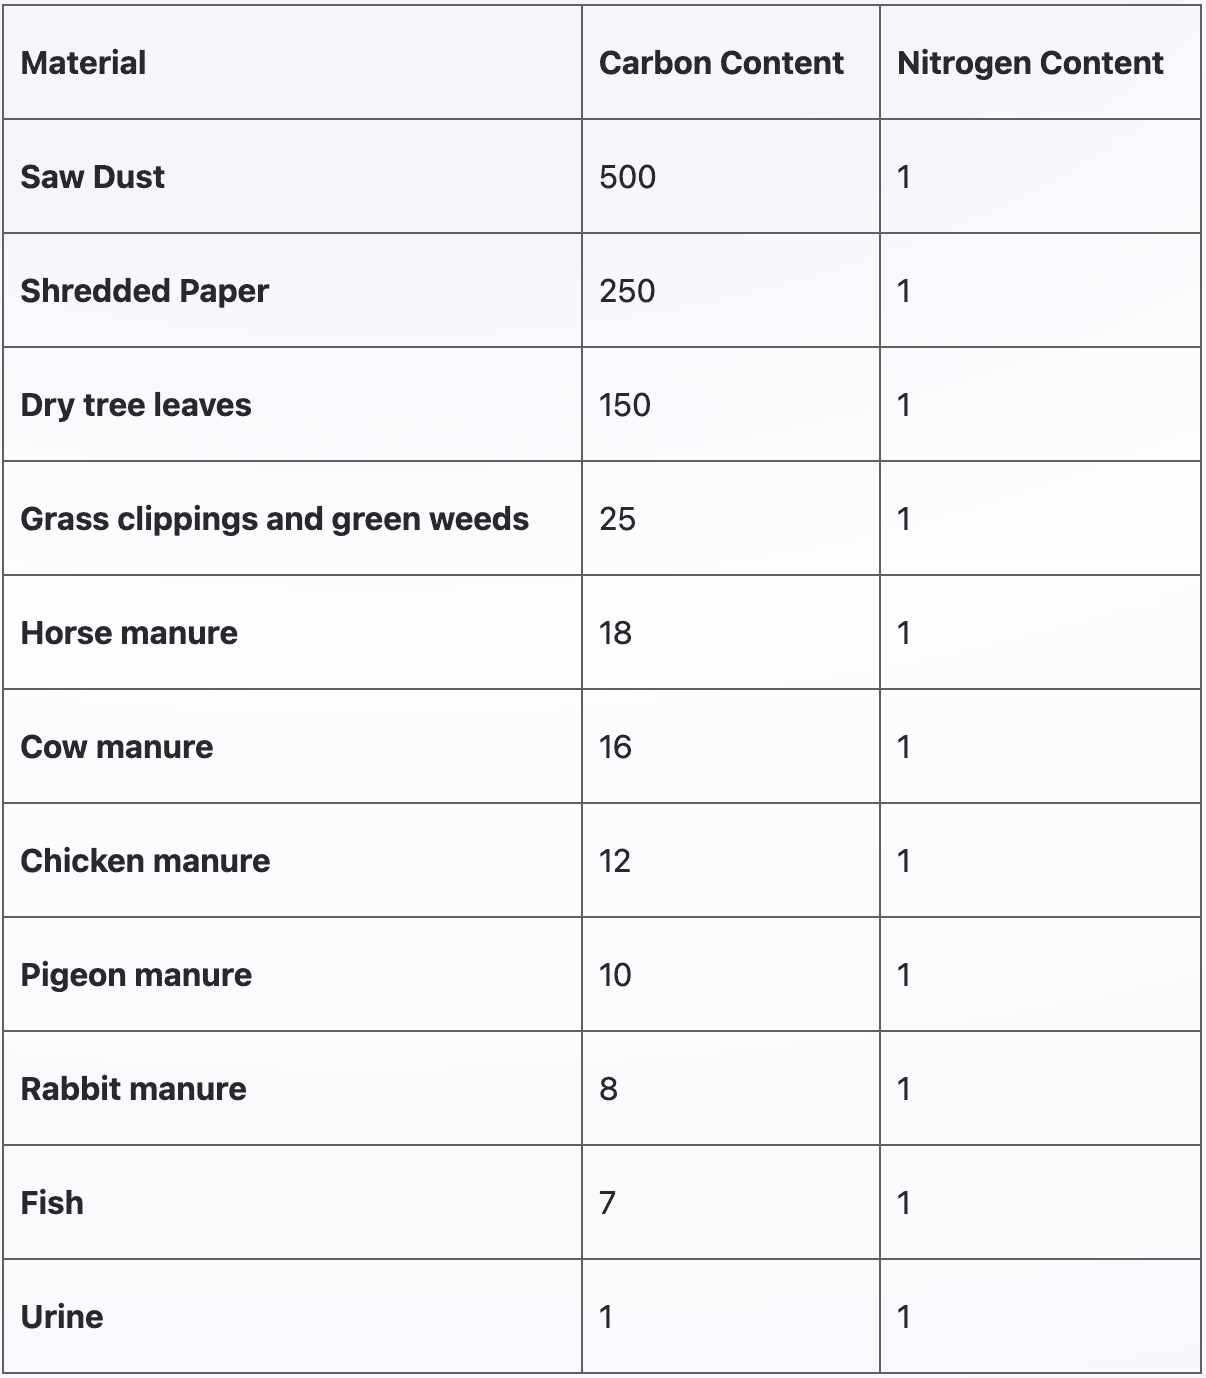Click the Dry tree leaves cell

pos(135,405)
